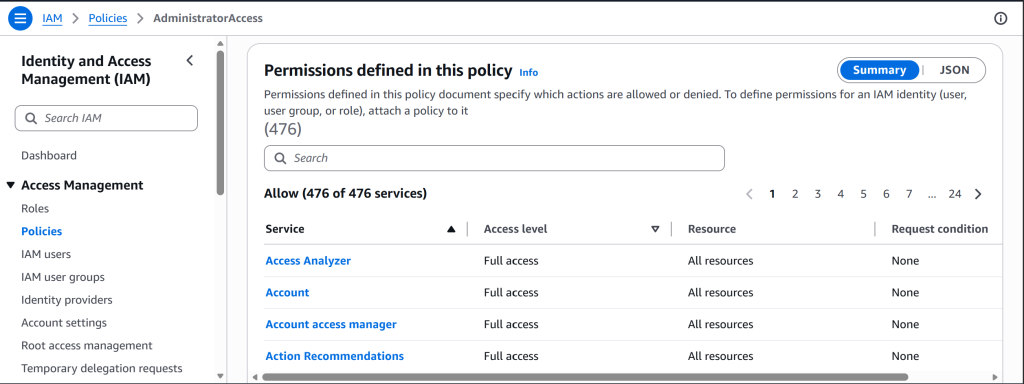The width and height of the screenshot is (1024, 384).
Task: Click the Info link beside permissions heading
Action: [528, 72]
